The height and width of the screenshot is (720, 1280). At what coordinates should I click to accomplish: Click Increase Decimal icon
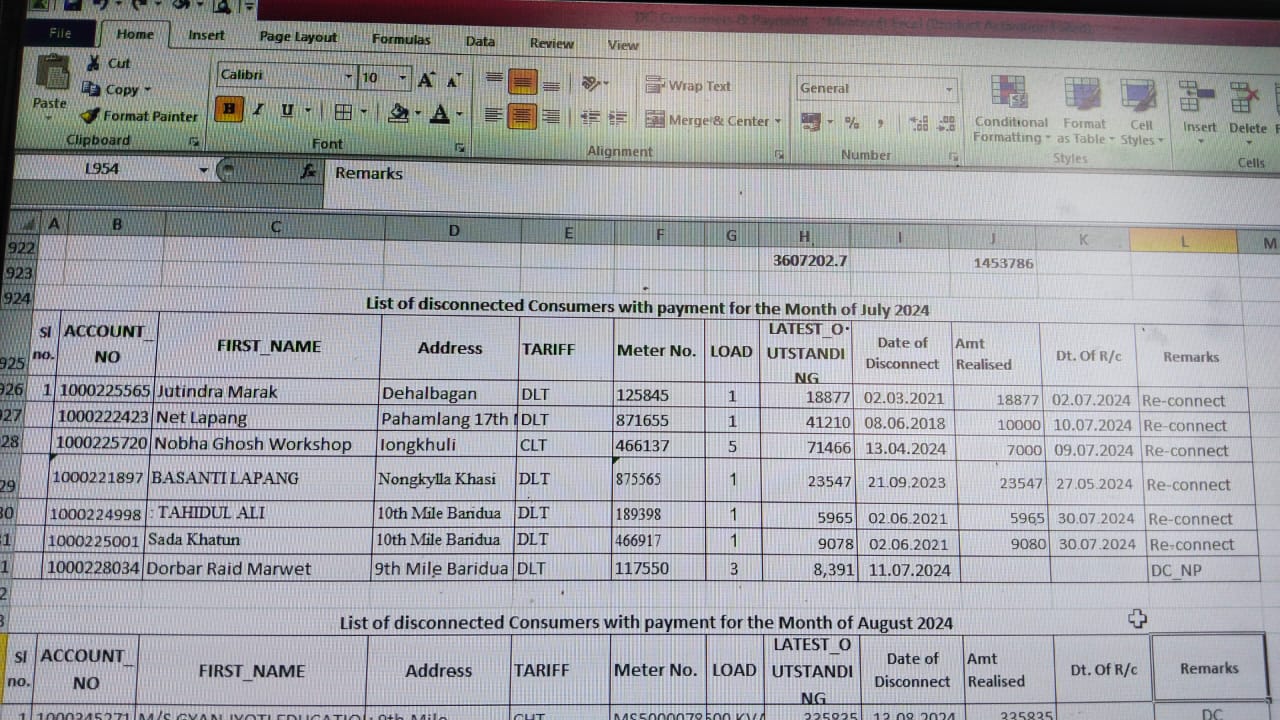919,124
